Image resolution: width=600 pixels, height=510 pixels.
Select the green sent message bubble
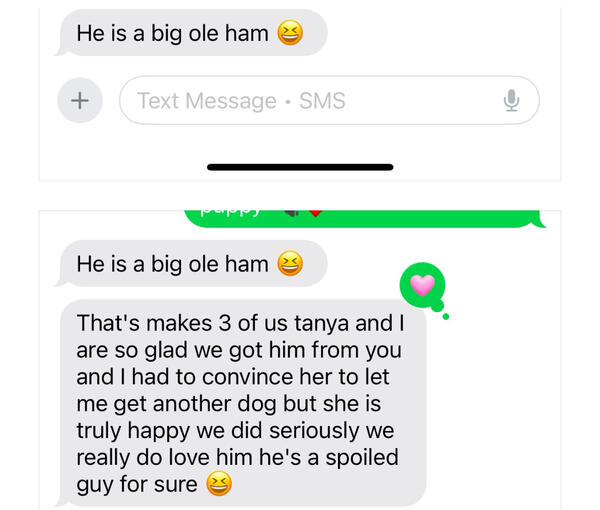coord(365,219)
